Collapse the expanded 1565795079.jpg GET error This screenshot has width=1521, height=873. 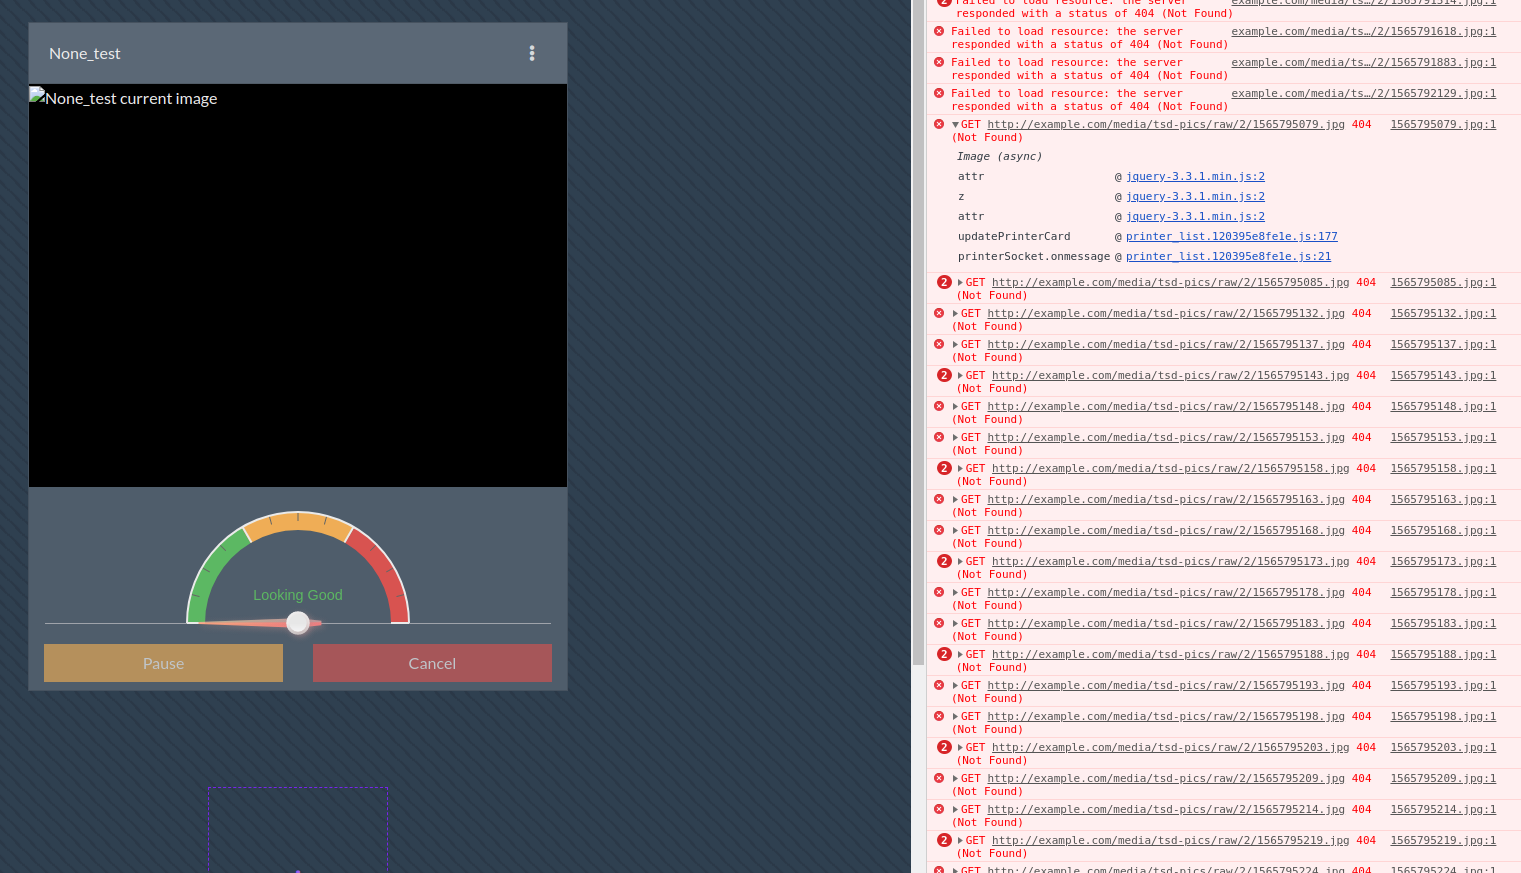(955, 125)
